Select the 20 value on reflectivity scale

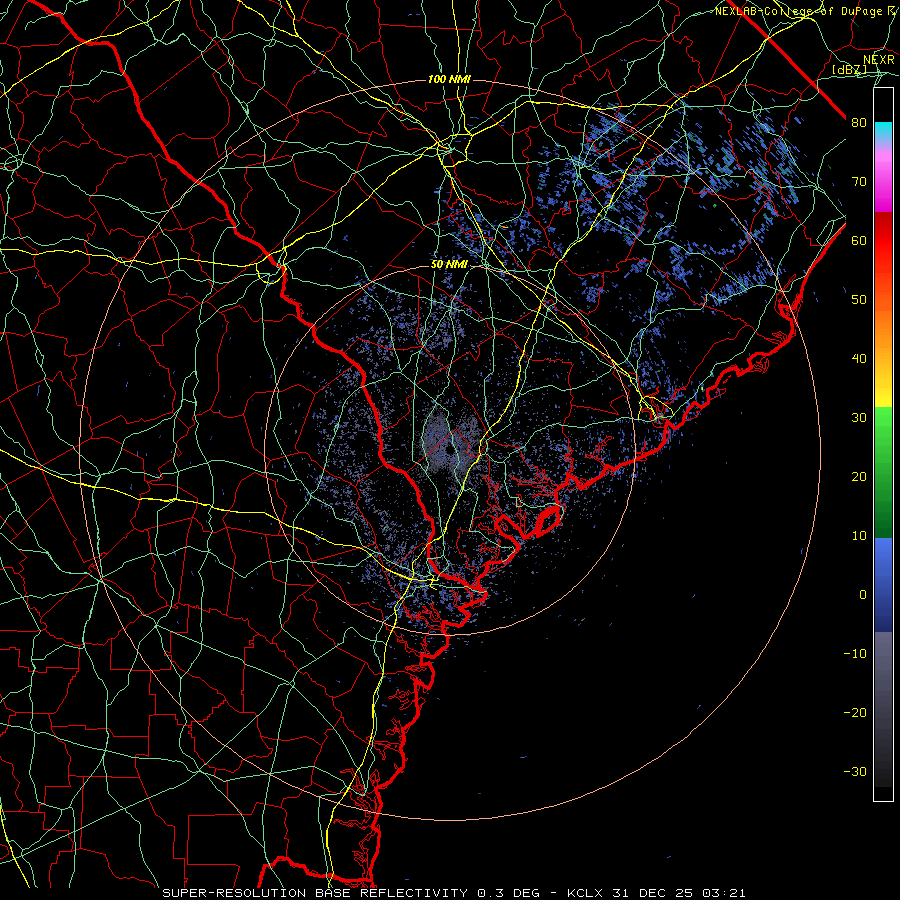point(859,476)
